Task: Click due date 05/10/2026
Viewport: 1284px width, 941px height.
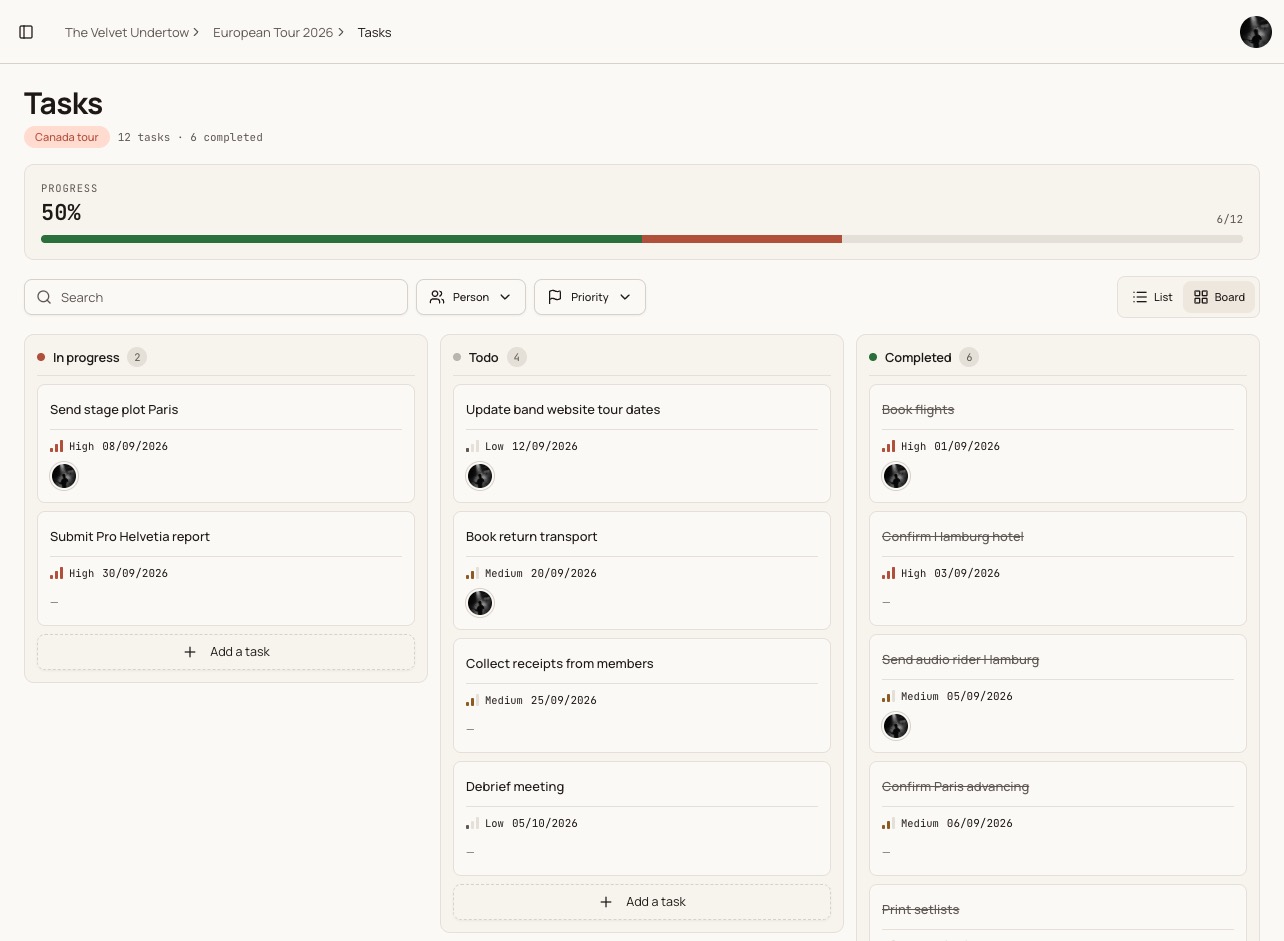Action: (x=545, y=823)
